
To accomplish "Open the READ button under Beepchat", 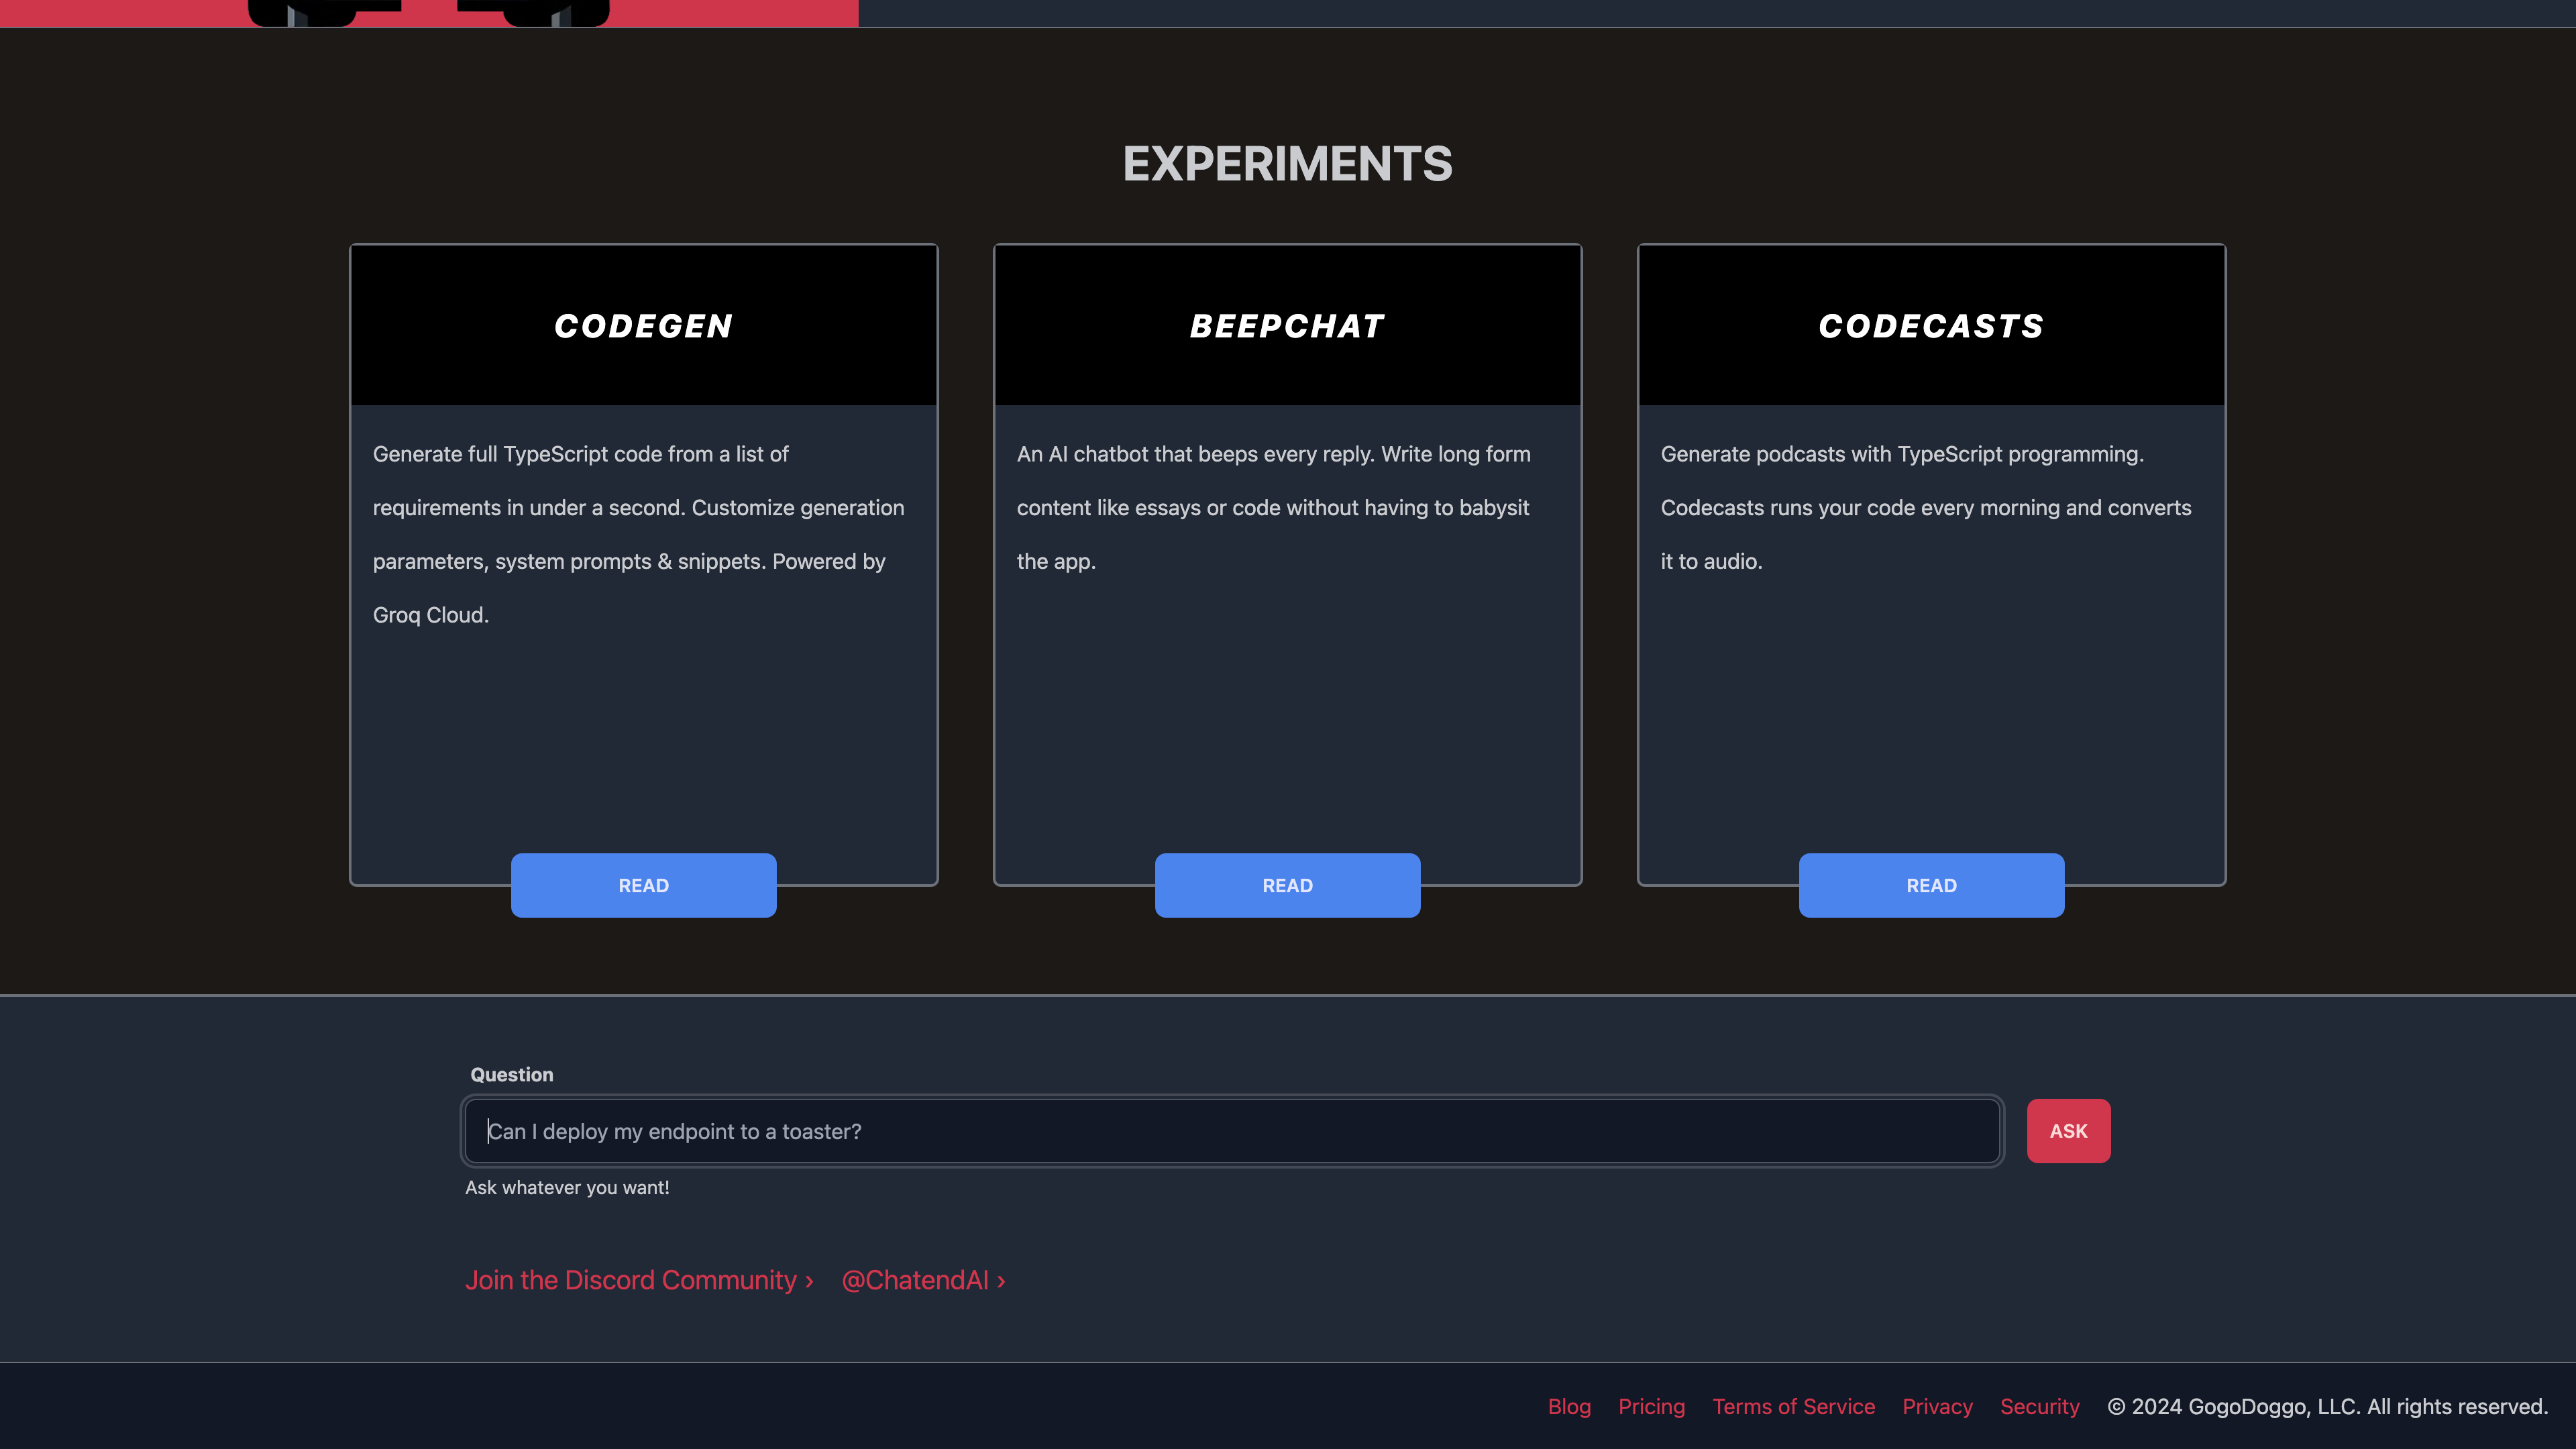I will (x=1287, y=885).
